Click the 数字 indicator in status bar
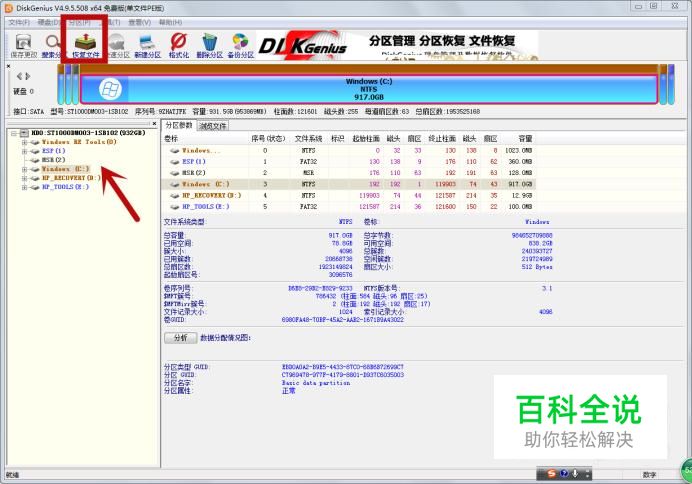 pyautogui.click(x=649, y=475)
